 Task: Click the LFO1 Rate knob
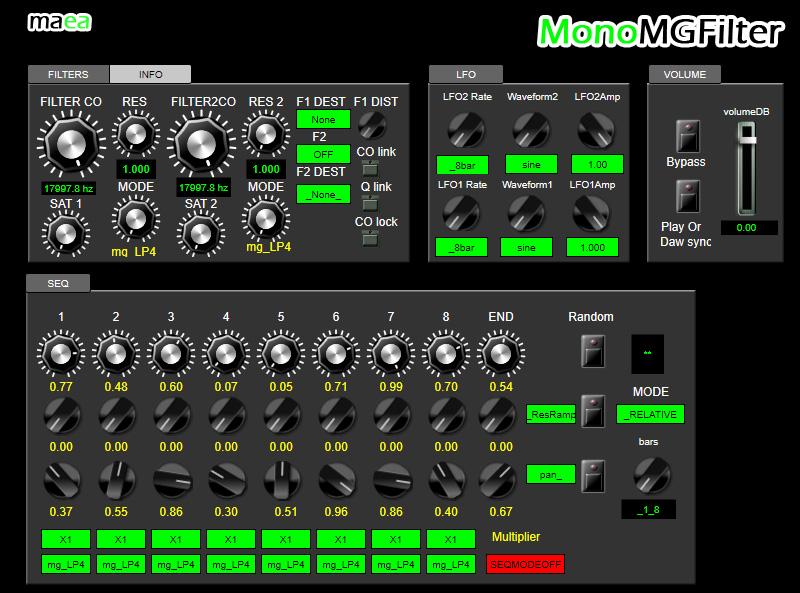point(461,213)
